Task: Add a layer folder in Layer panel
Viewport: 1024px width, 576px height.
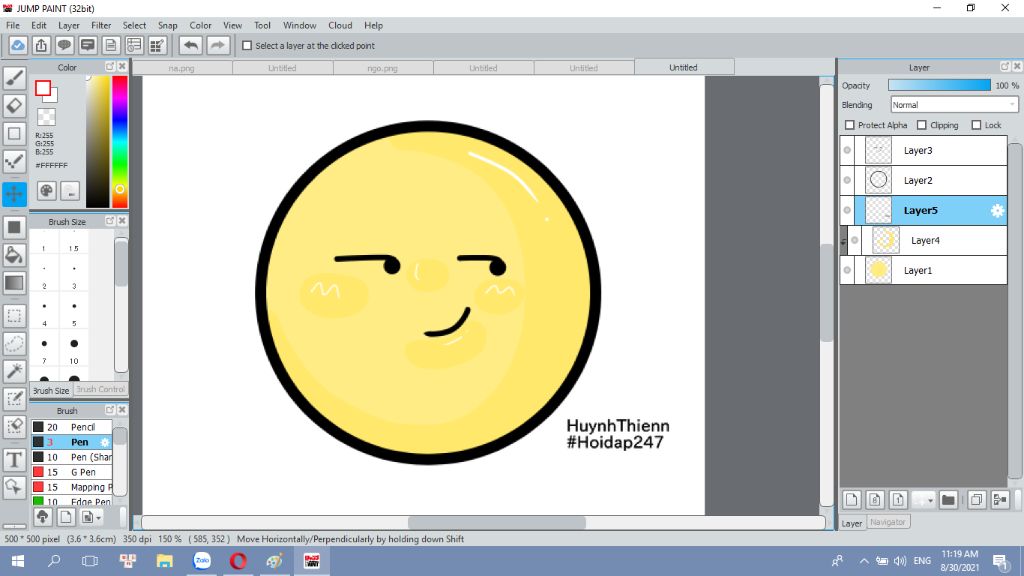Action: point(948,500)
